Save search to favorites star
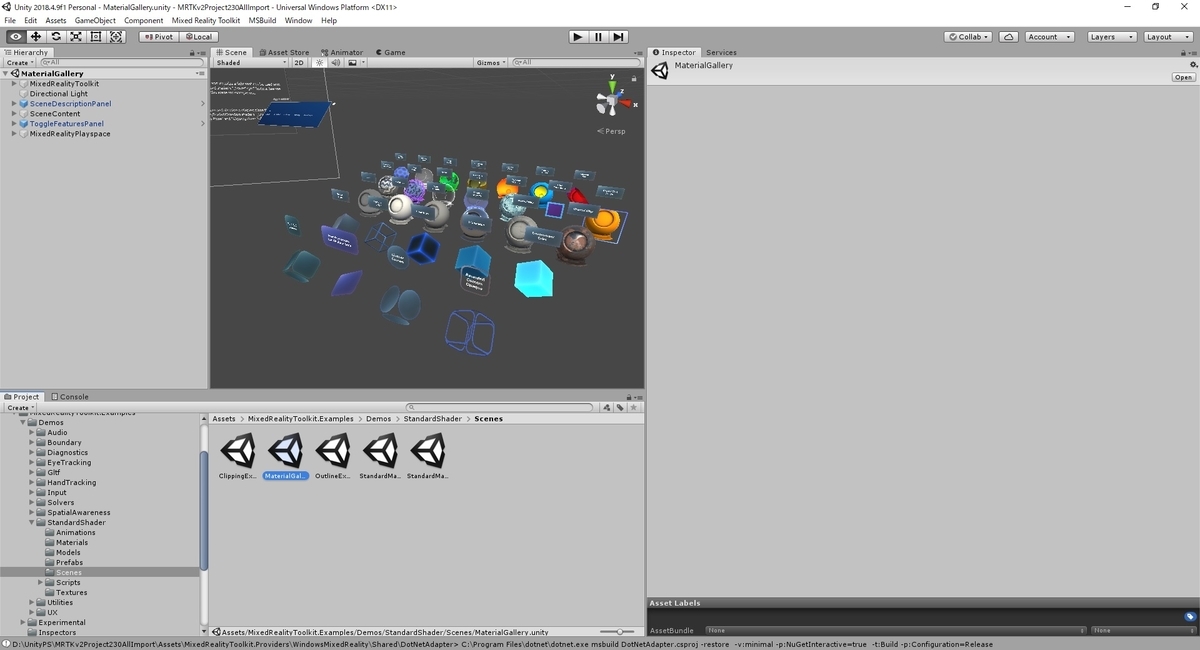 click(633, 407)
